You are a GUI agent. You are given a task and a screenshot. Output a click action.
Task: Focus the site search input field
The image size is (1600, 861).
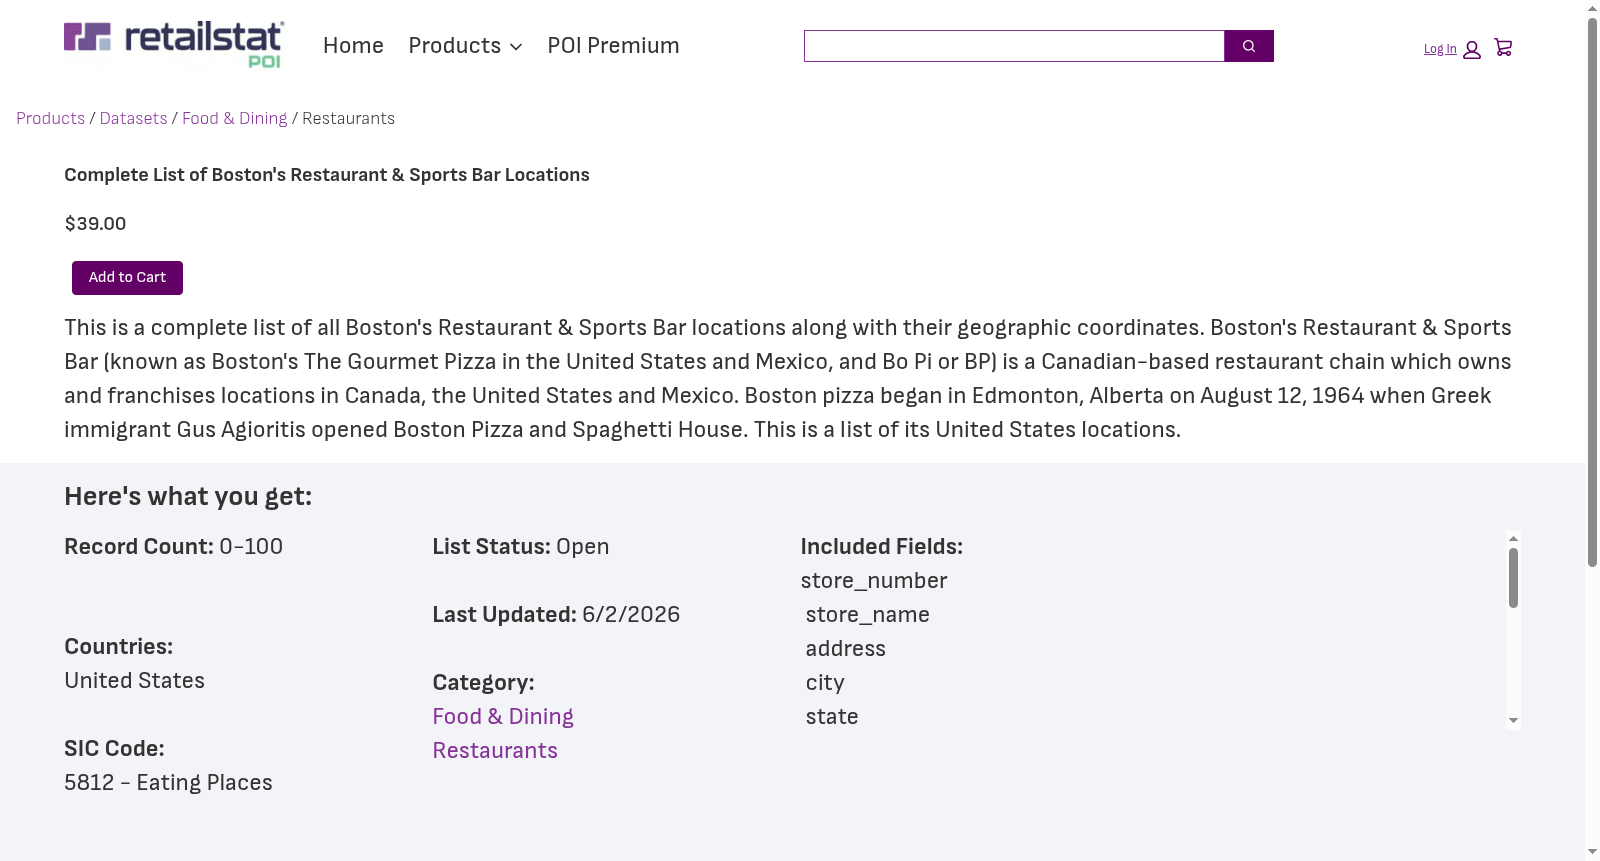pyautogui.click(x=1014, y=46)
